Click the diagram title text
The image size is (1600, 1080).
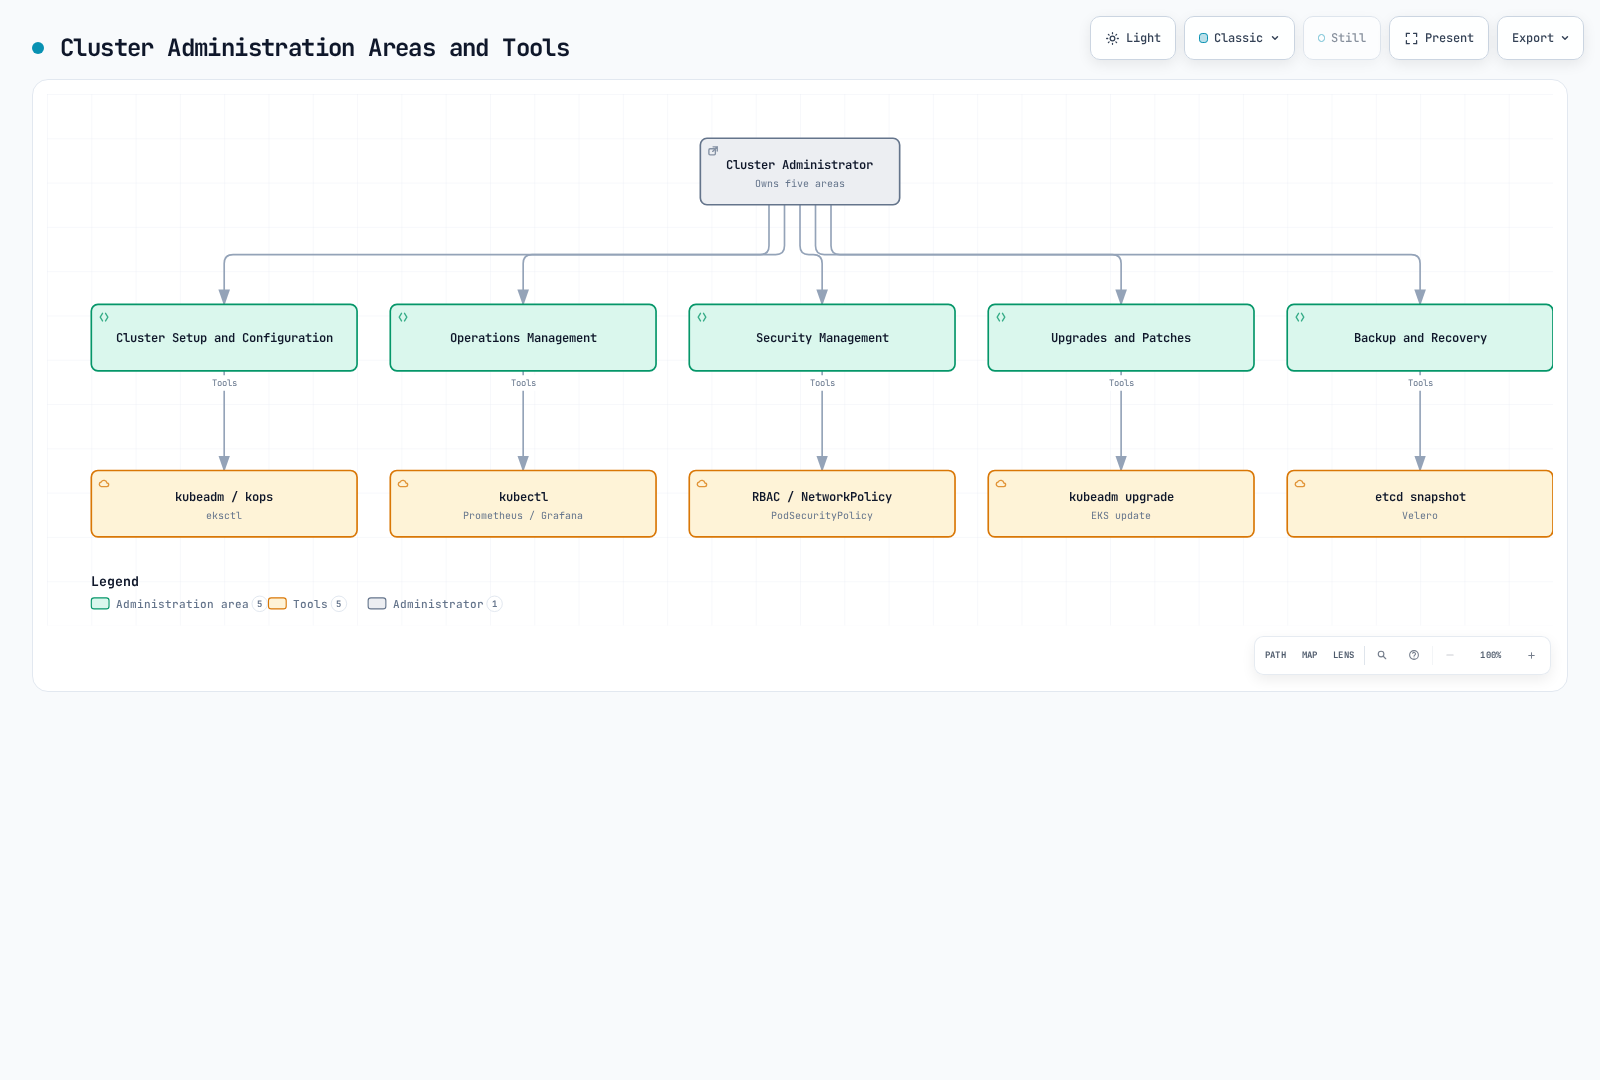point(315,47)
